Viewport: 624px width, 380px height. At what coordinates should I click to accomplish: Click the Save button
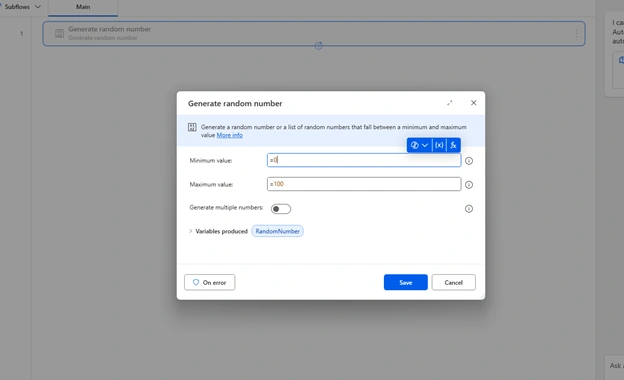point(406,282)
